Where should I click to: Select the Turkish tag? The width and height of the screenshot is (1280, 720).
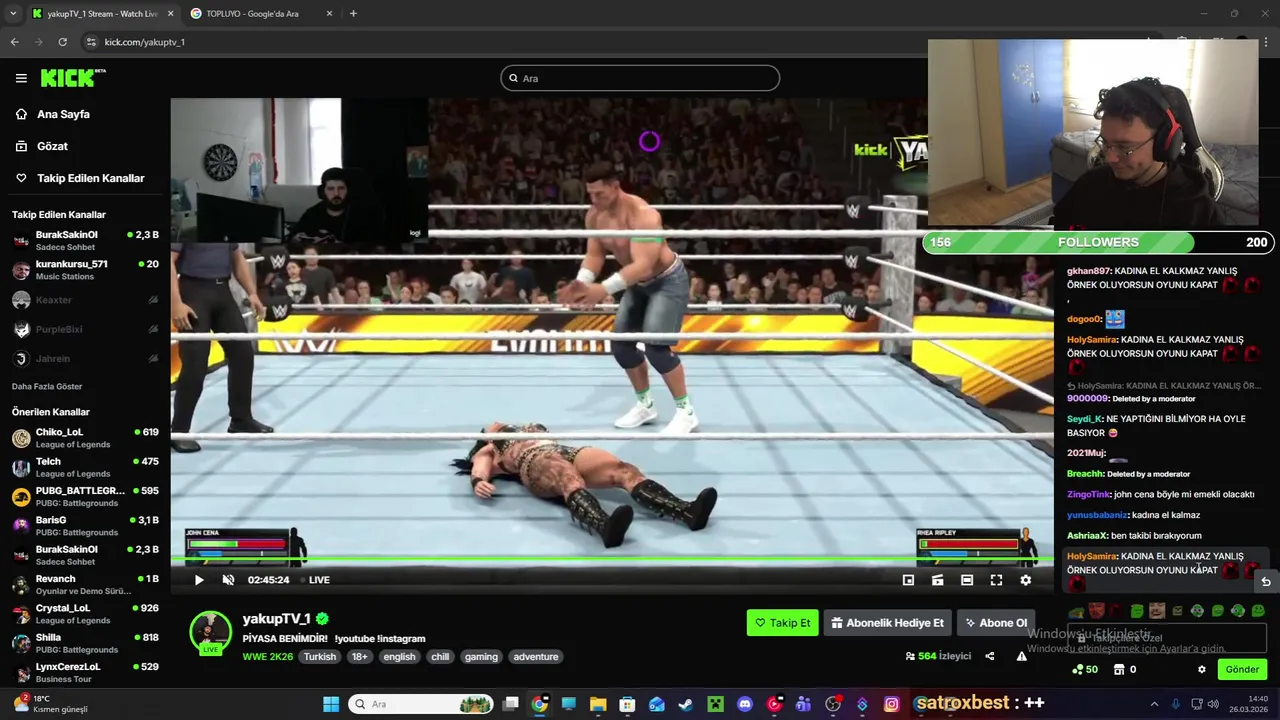tap(320, 657)
